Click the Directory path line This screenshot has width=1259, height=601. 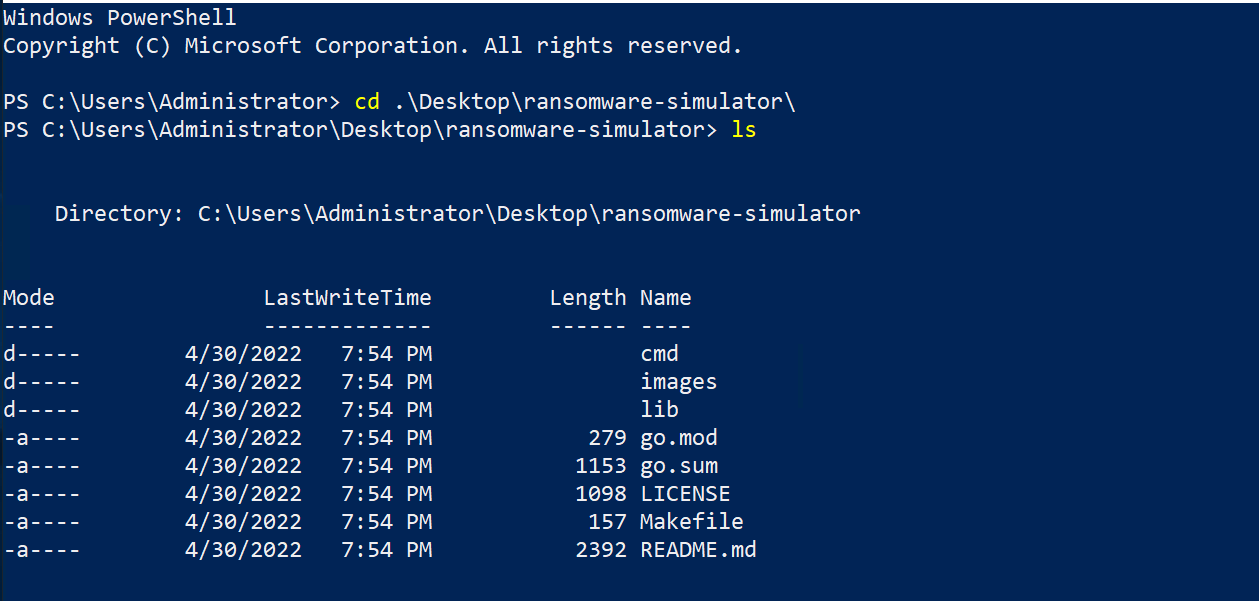458,214
